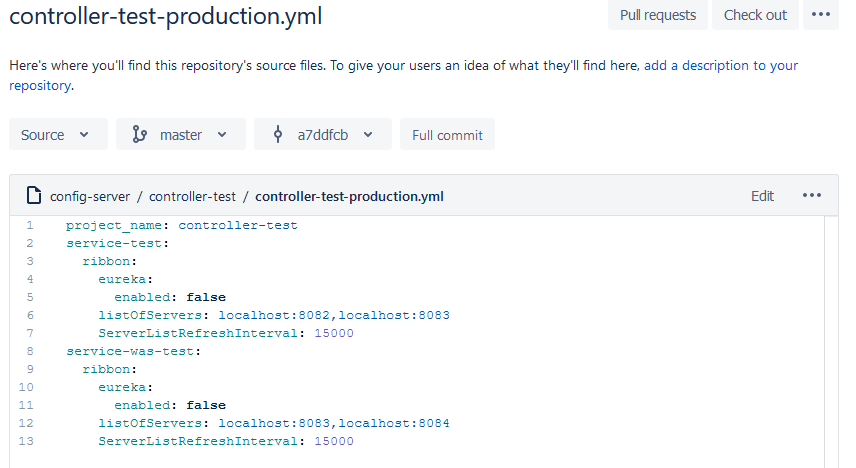This screenshot has width=856, height=468.
Task: Edit the controller-test-production.yml file
Action: click(762, 196)
